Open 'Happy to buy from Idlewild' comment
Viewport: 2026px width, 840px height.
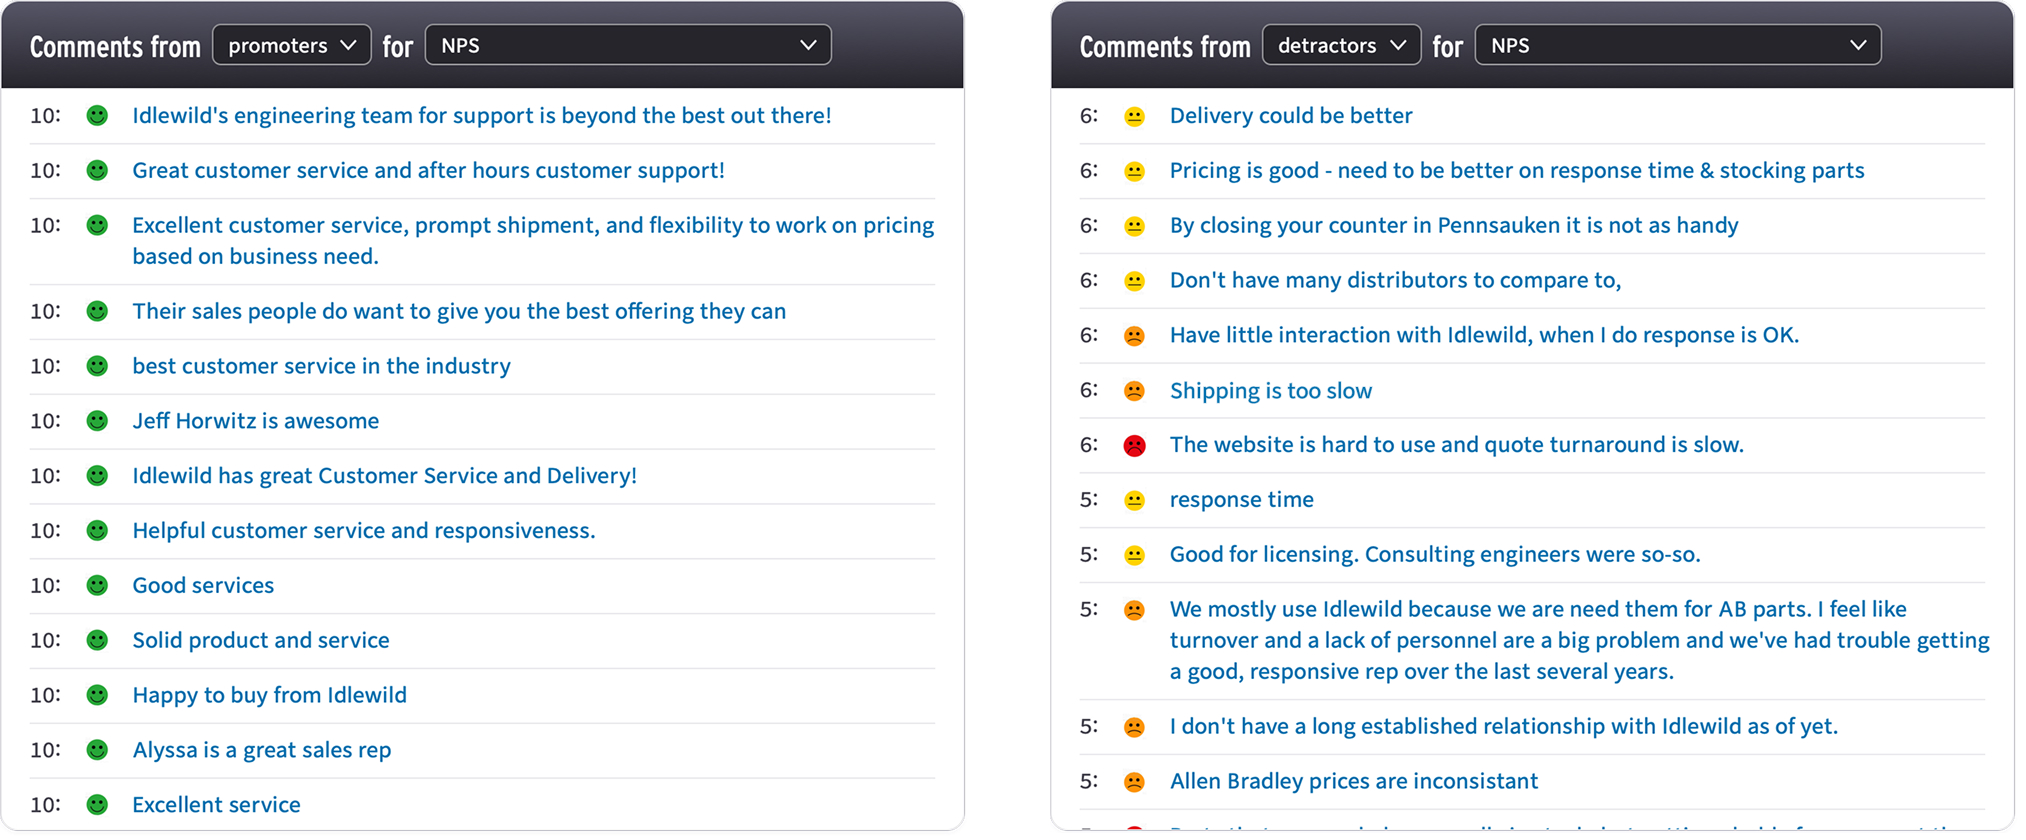[x=270, y=695]
